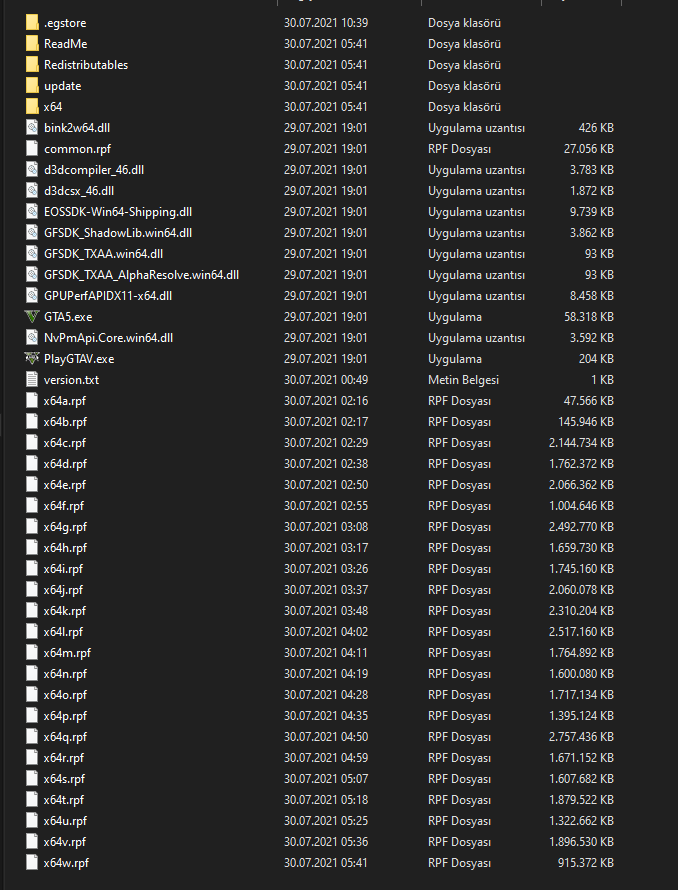The width and height of the screenshot is (678, 890).
Task: Click the GPUPerfAPIDX11-x64.dll file icon
Action: click(32, 296)
